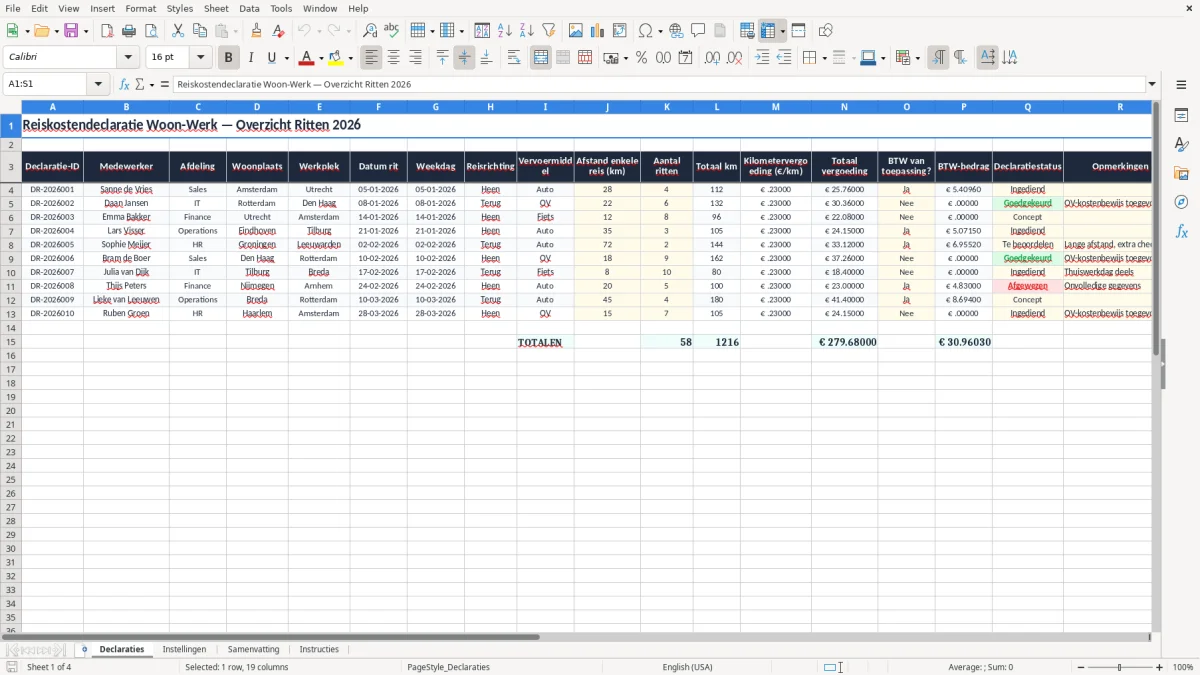1200x675 pixels.
Task: Open font name dropdown
Action: point(129,58)
